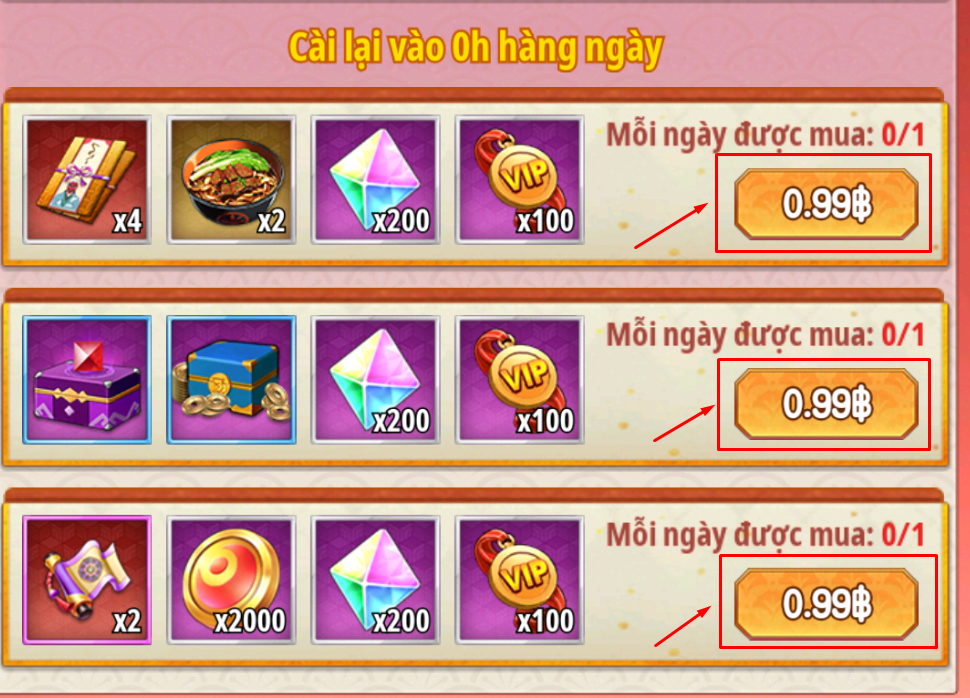The width and height of the screenshot is (970, 698).
Task: Select the blue coin treasure chest icon
Action: click(231, 380)
